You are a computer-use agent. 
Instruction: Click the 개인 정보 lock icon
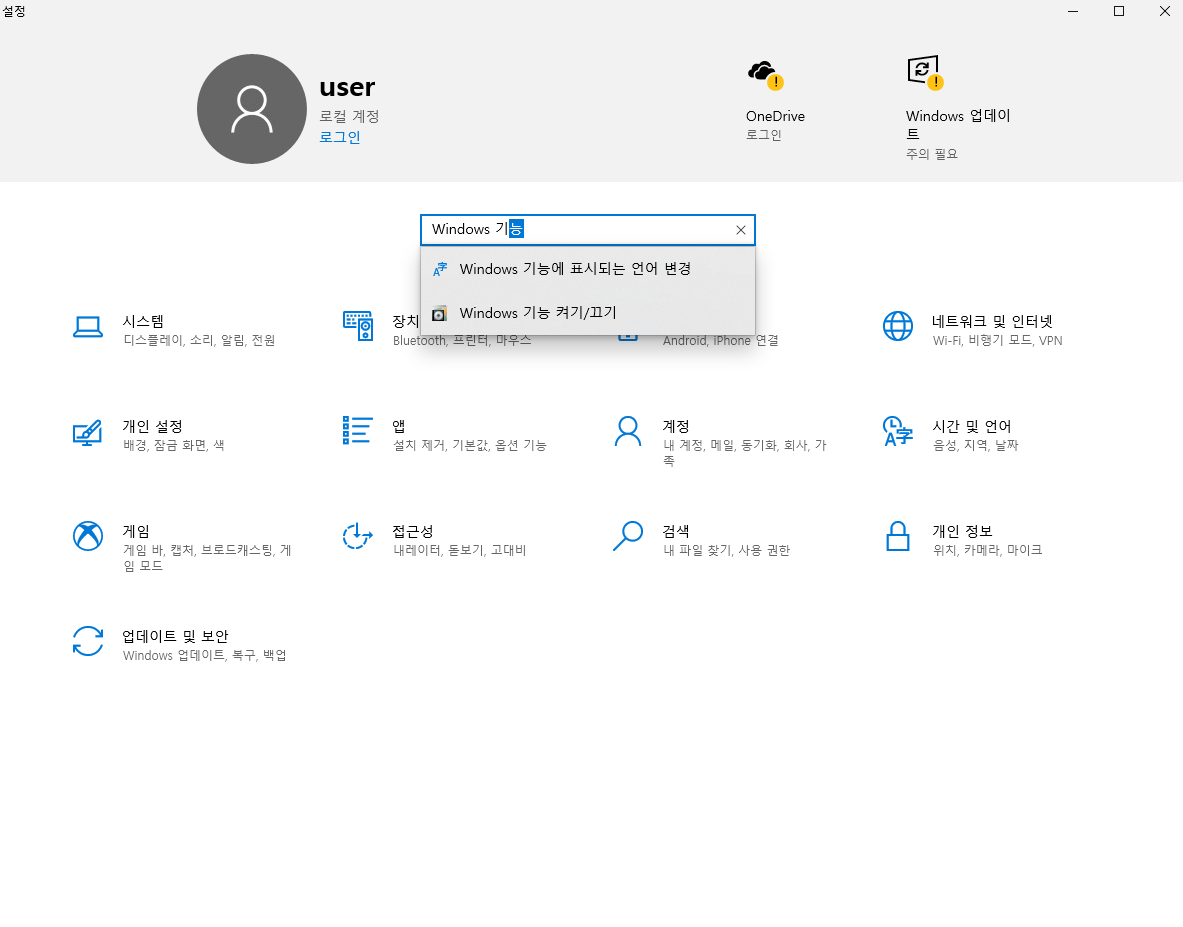(898, 536)
